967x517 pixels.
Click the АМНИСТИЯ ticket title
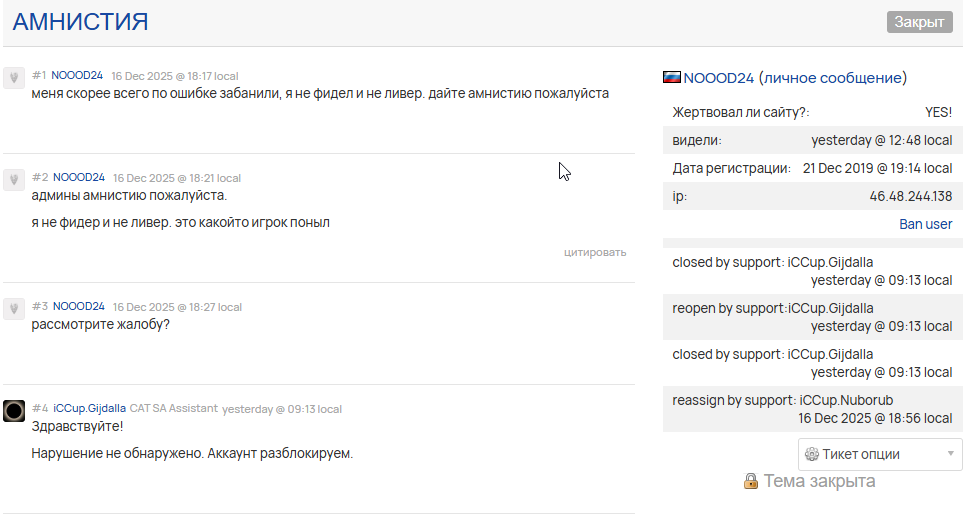80,22
